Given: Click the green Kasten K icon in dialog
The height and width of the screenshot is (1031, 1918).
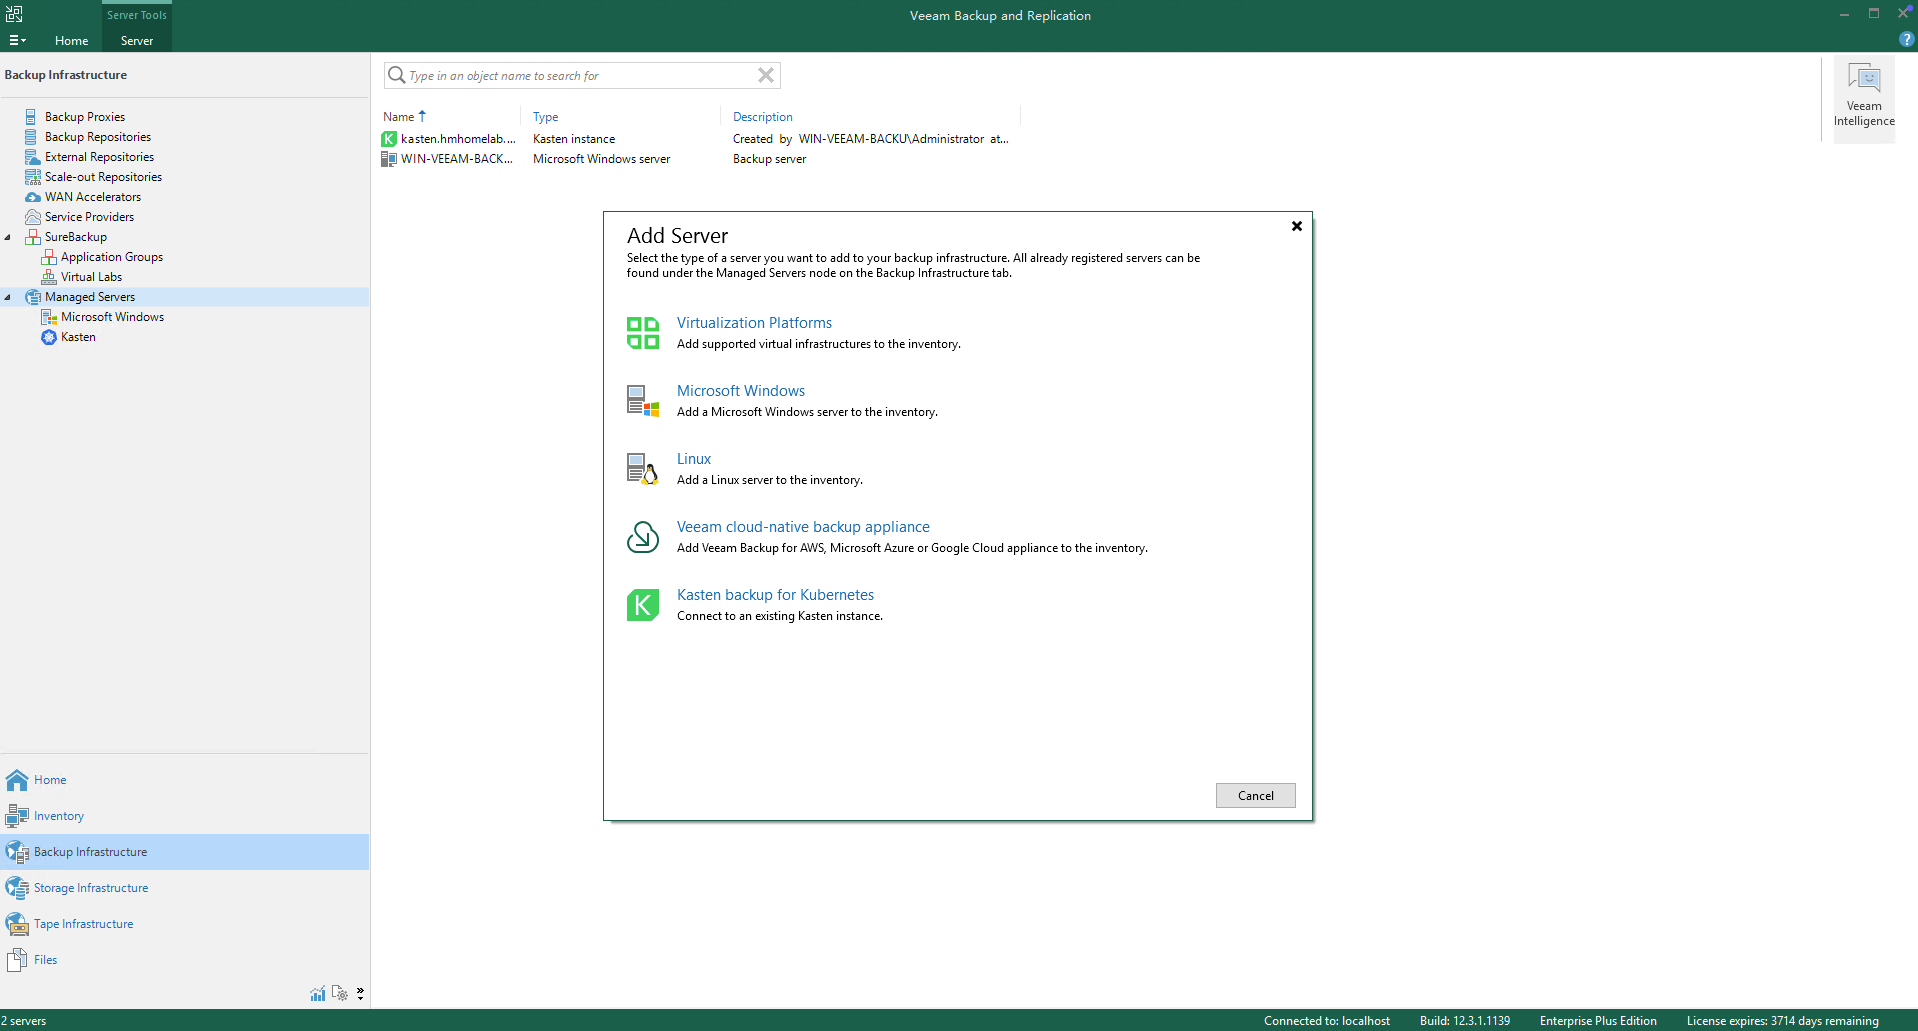Looking at the screenshot, I should pyautogui.click(x=642, y=605).
